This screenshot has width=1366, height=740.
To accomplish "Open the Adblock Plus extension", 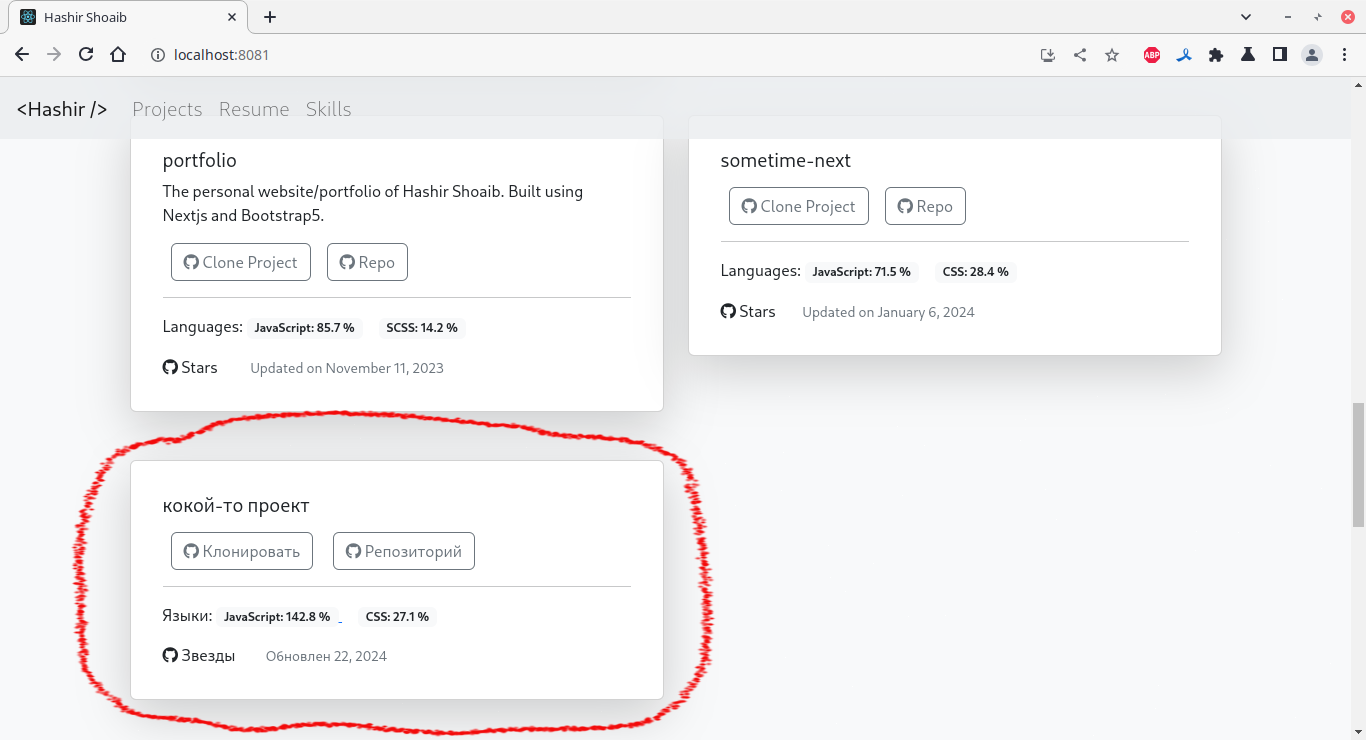I will click(x=1152, y=55).
